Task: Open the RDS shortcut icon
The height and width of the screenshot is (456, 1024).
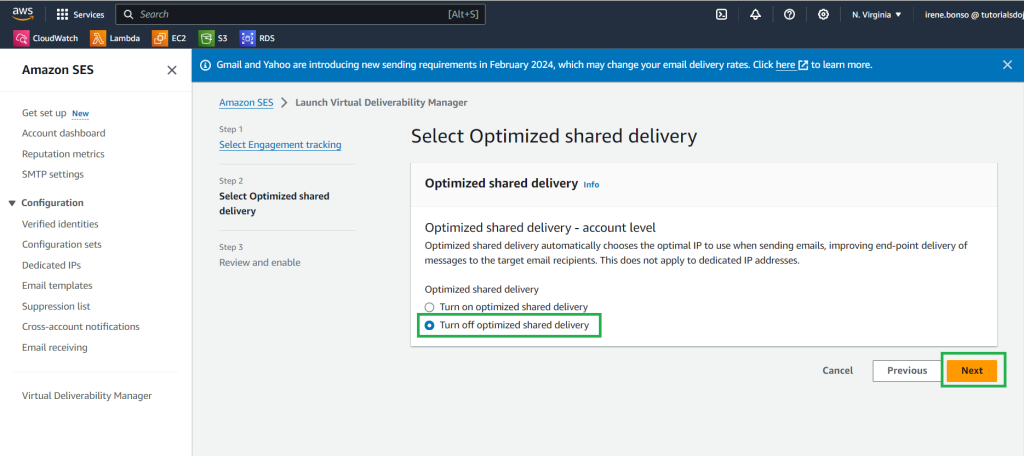Action: point(248,39)
